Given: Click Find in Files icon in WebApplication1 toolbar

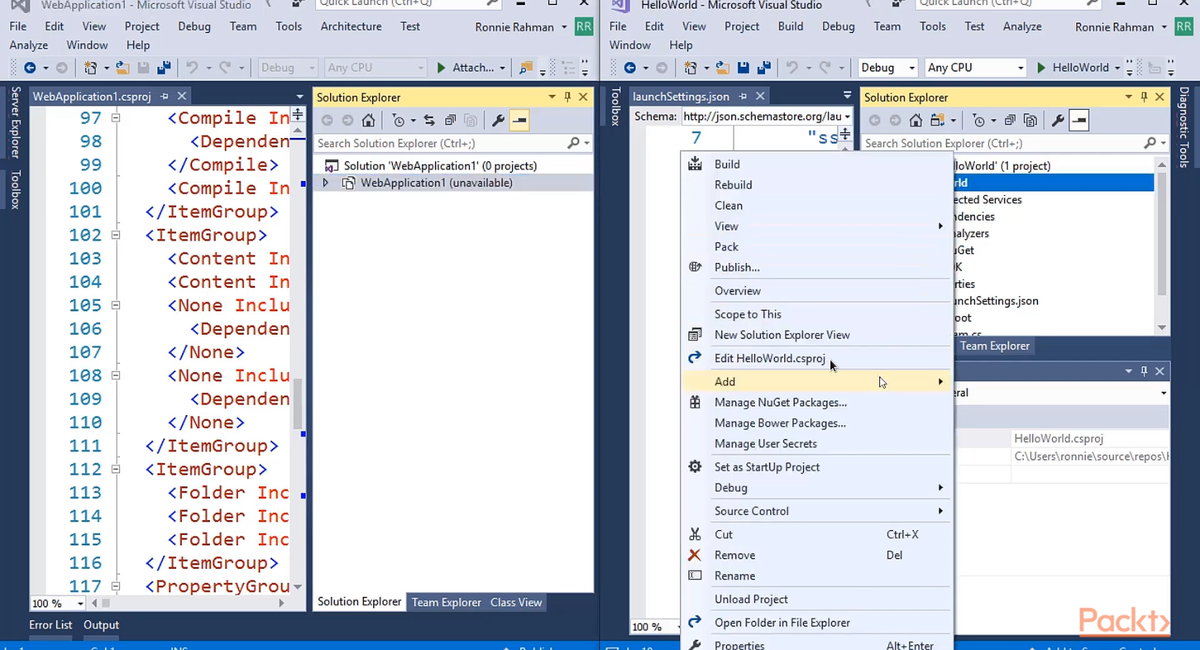Looking at the screenshot, I should [525, 68].
